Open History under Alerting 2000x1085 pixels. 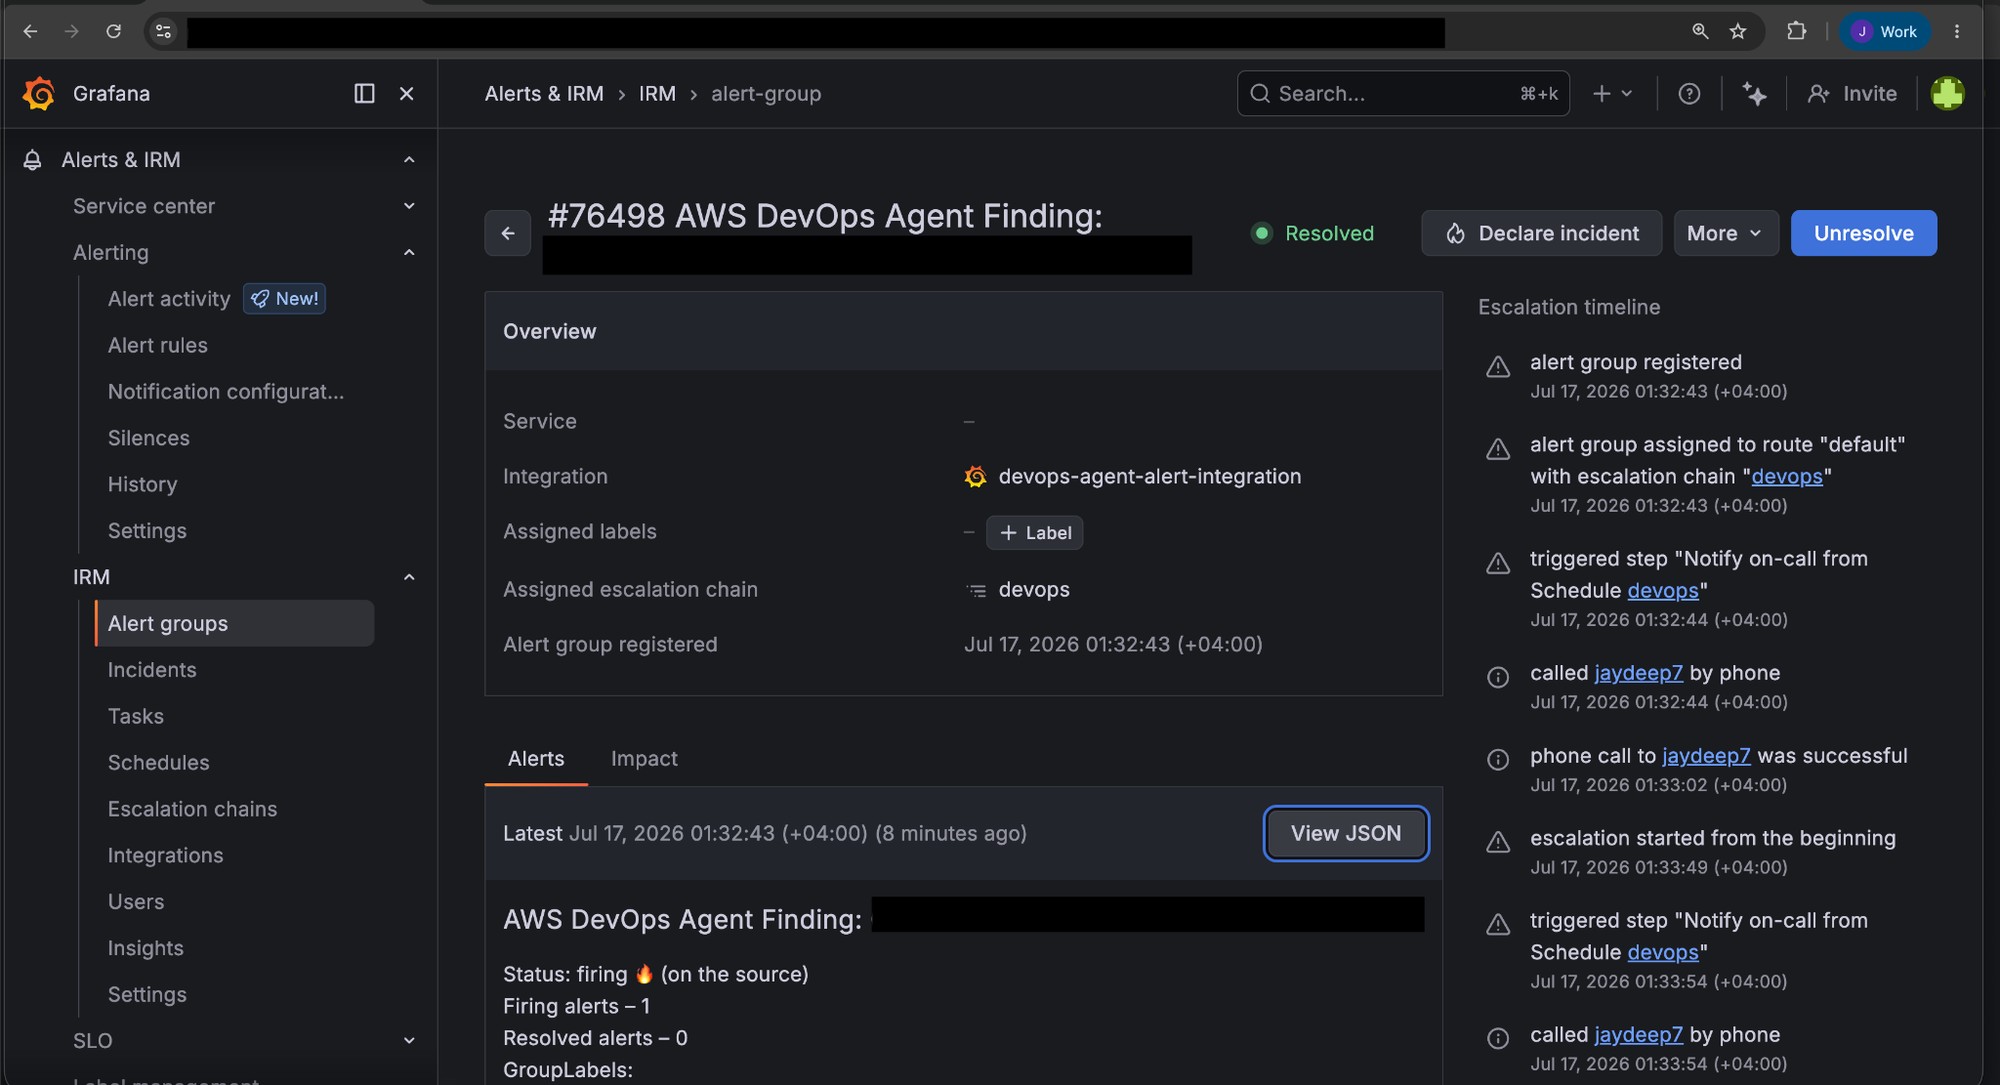[x=143, y=485]
